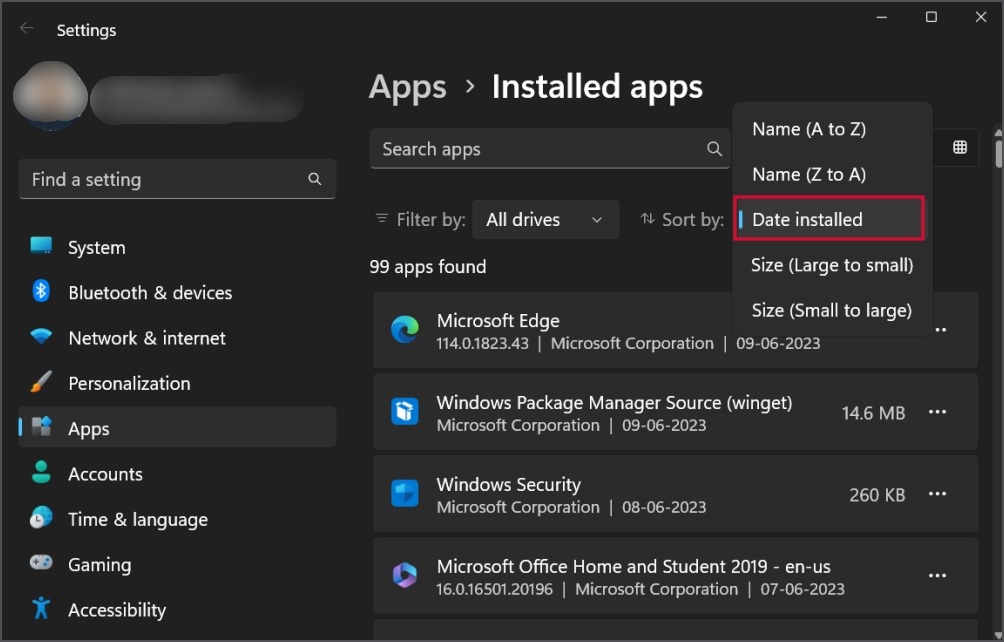
Task: Open the System settings category
Action: [177, 247]
